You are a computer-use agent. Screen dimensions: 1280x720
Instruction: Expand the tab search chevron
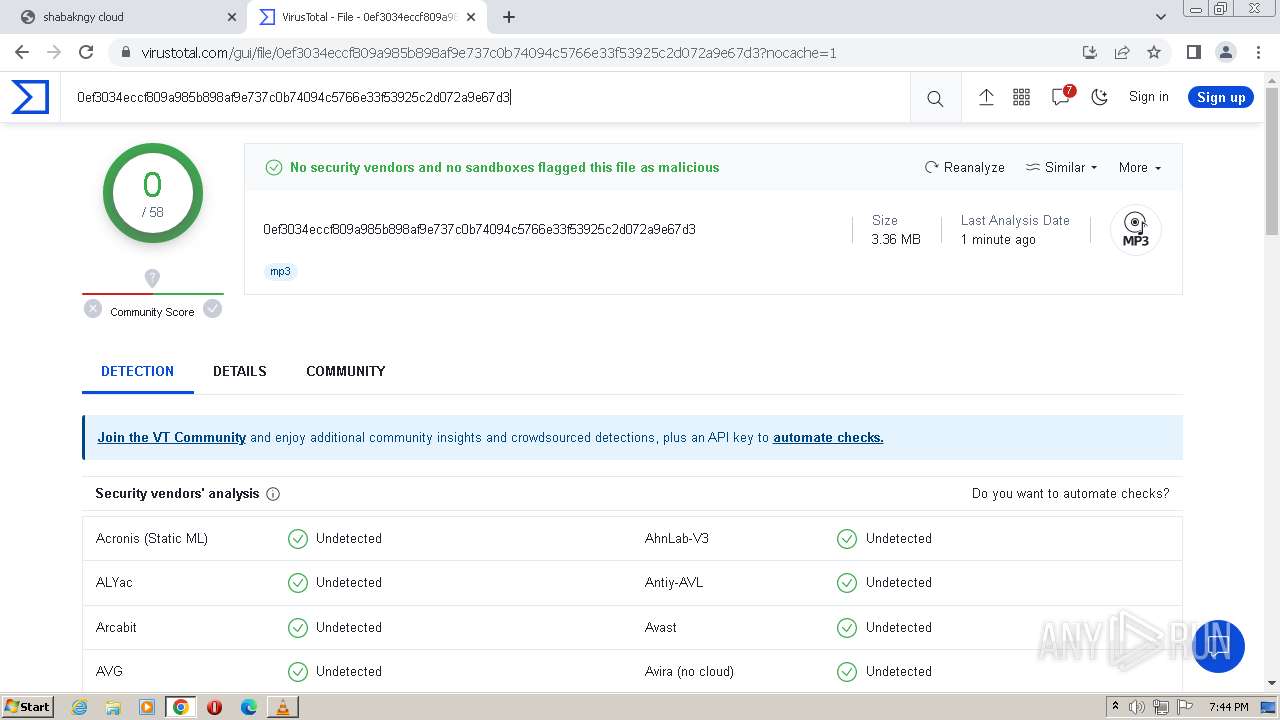click(1160, 17)
